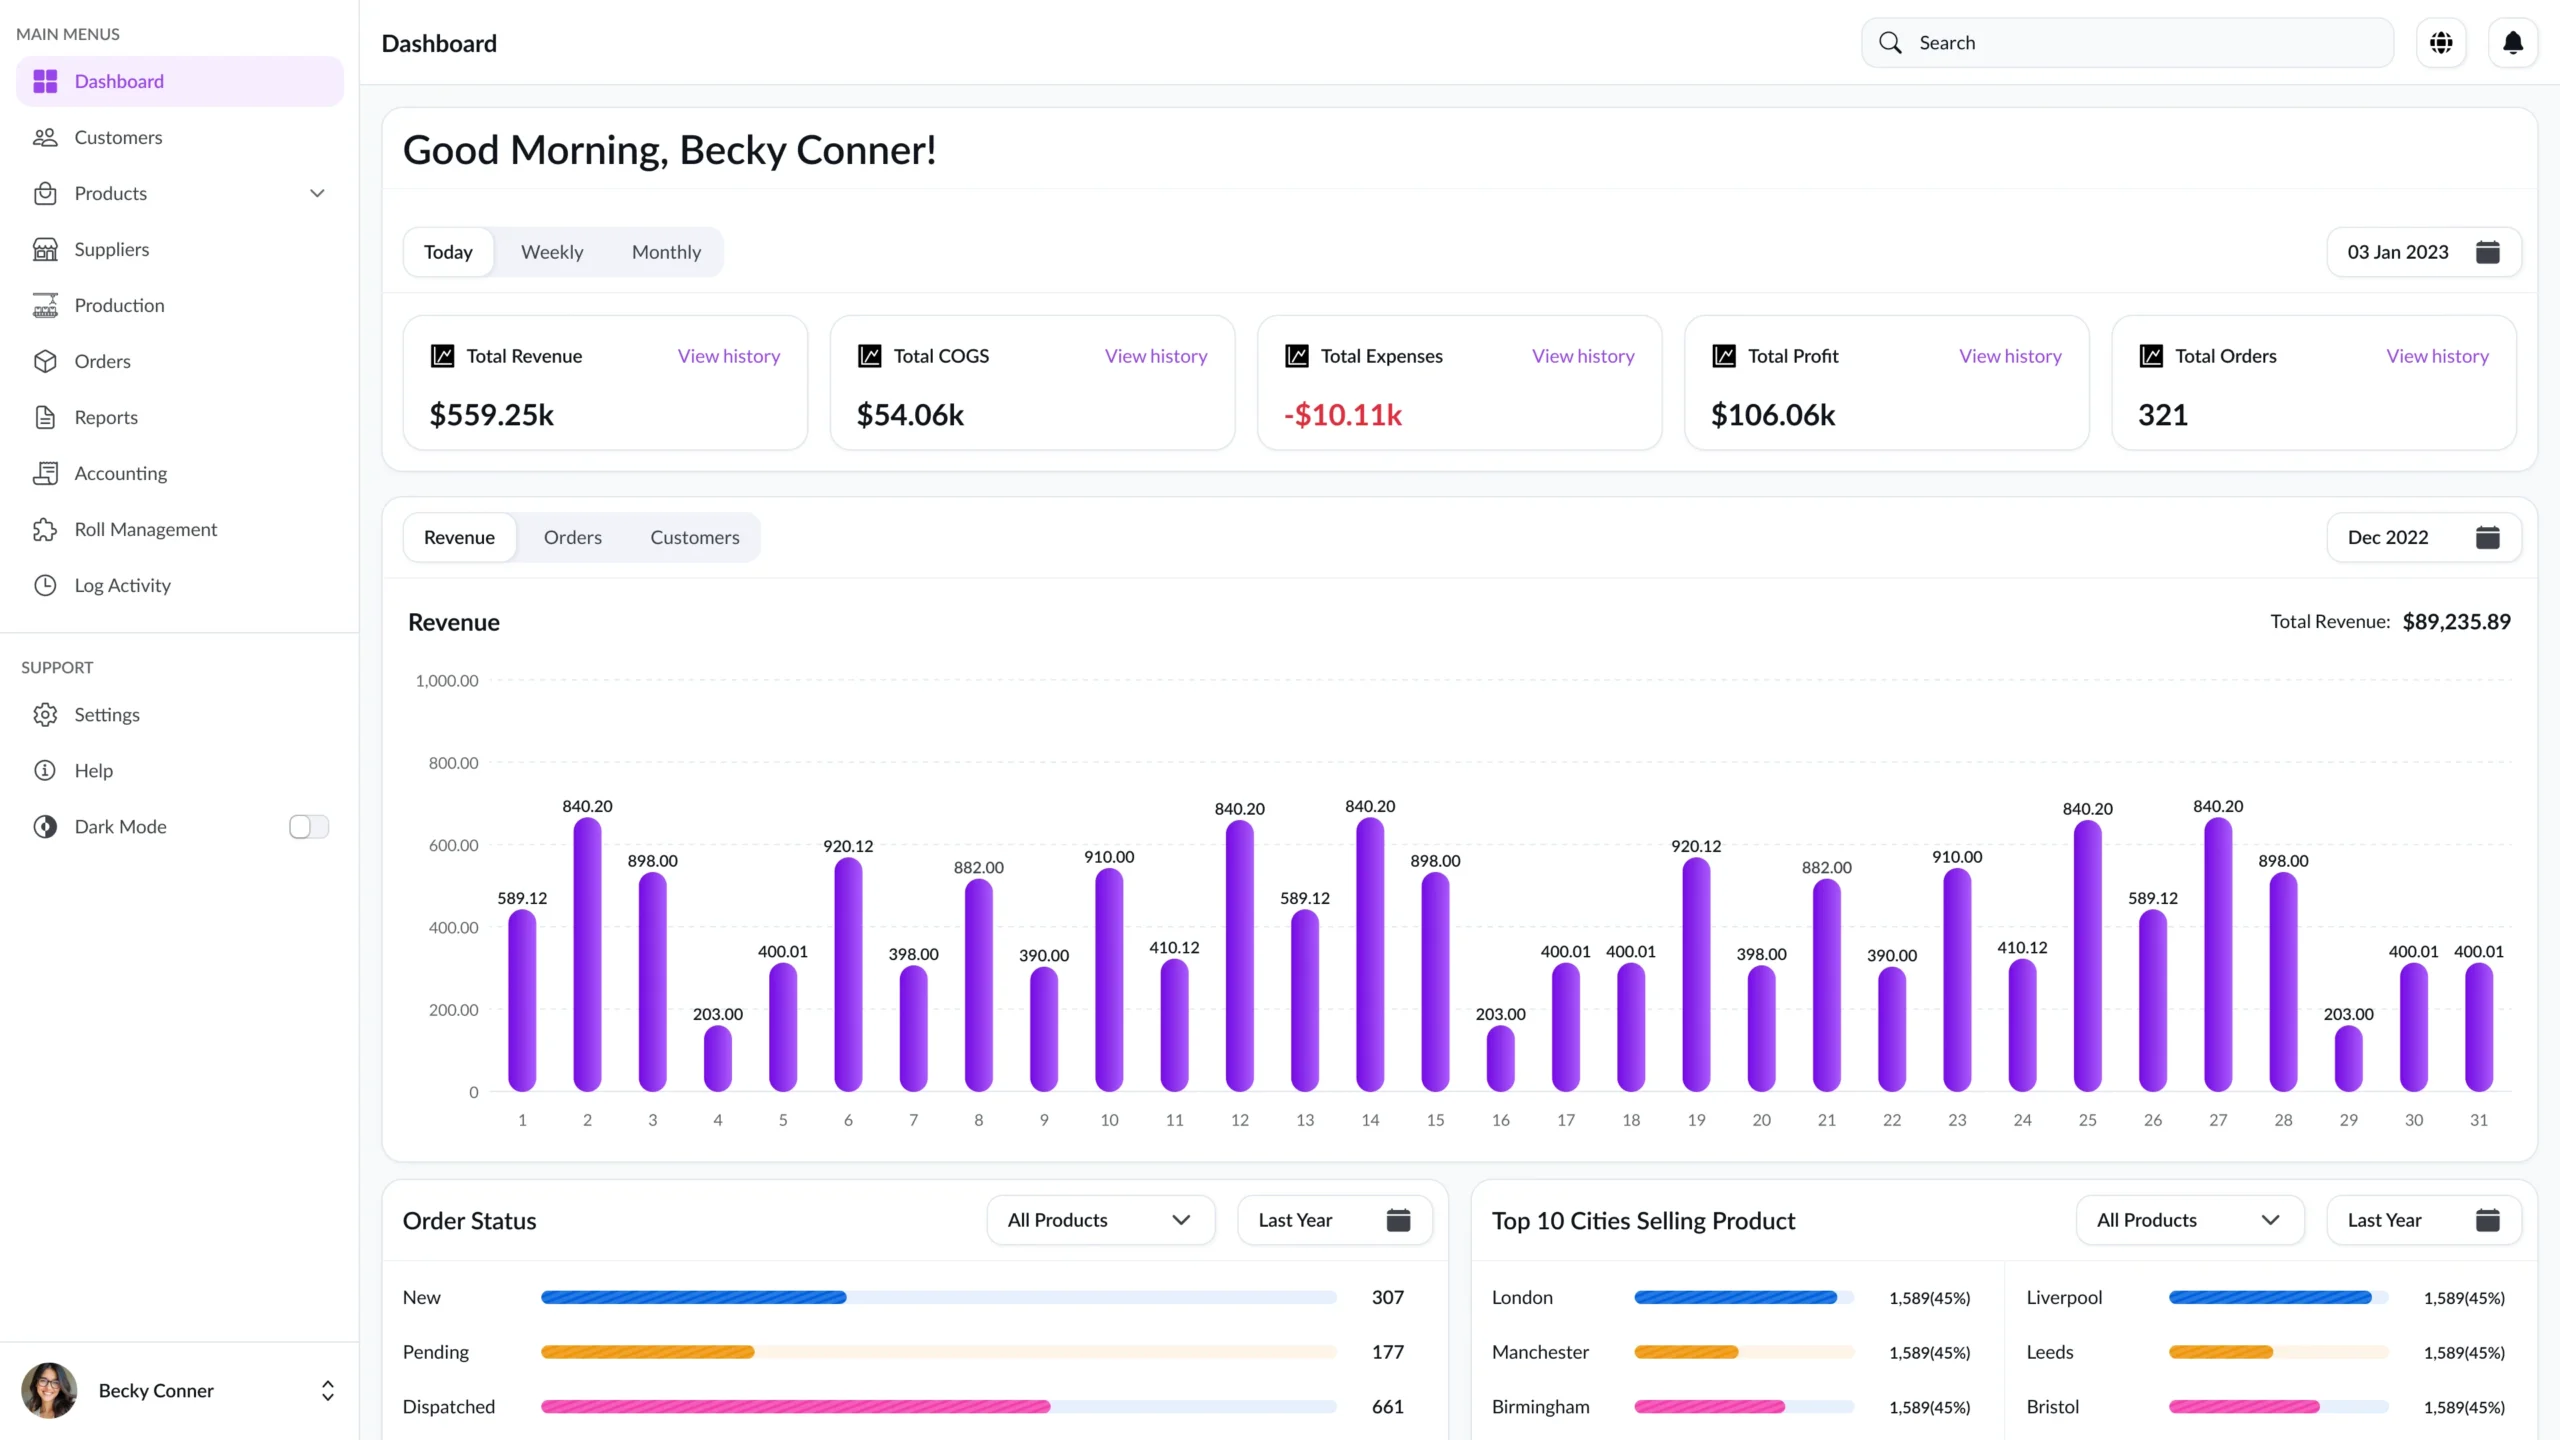Open Log Activity page
The image size is (2560, 1440).
(122, 585)
